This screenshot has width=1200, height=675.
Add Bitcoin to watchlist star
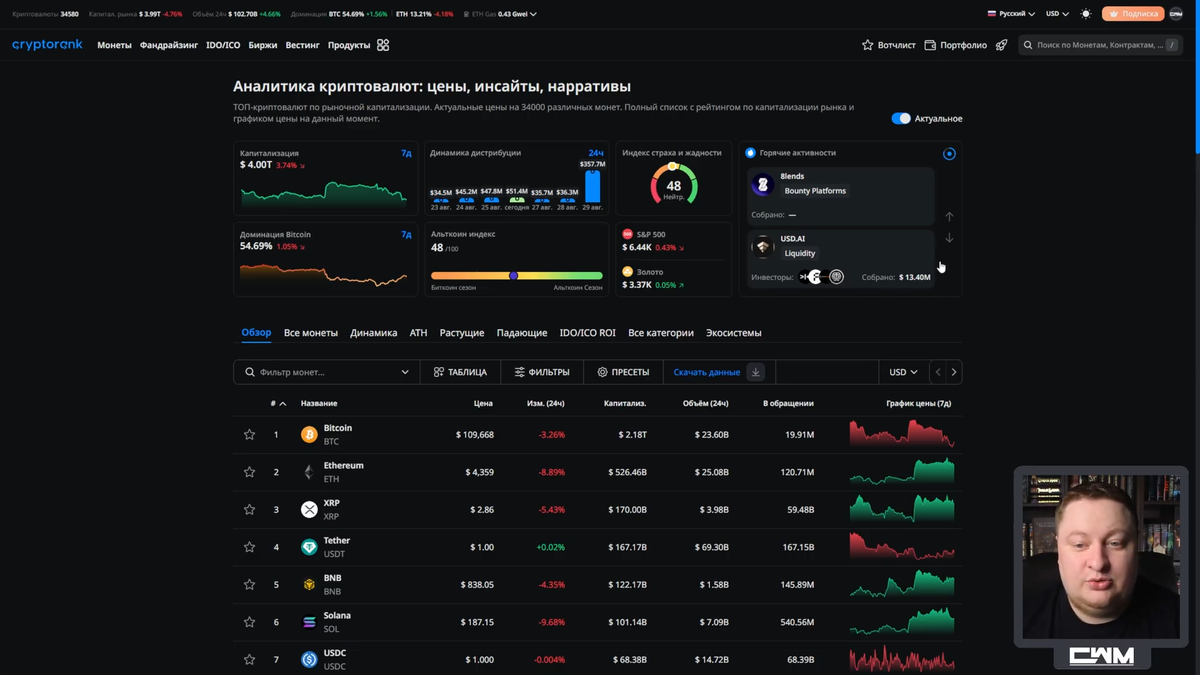[x=249, y=435]
